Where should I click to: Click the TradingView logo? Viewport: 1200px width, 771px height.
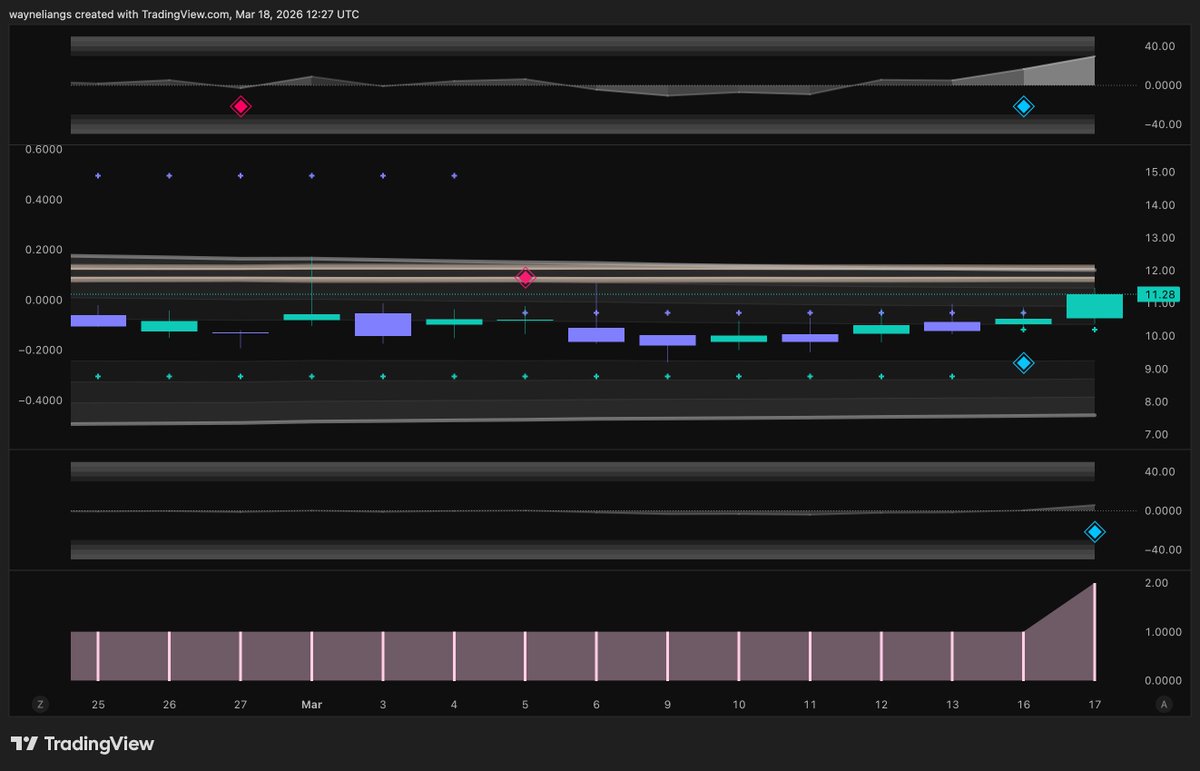coord(82,744)
